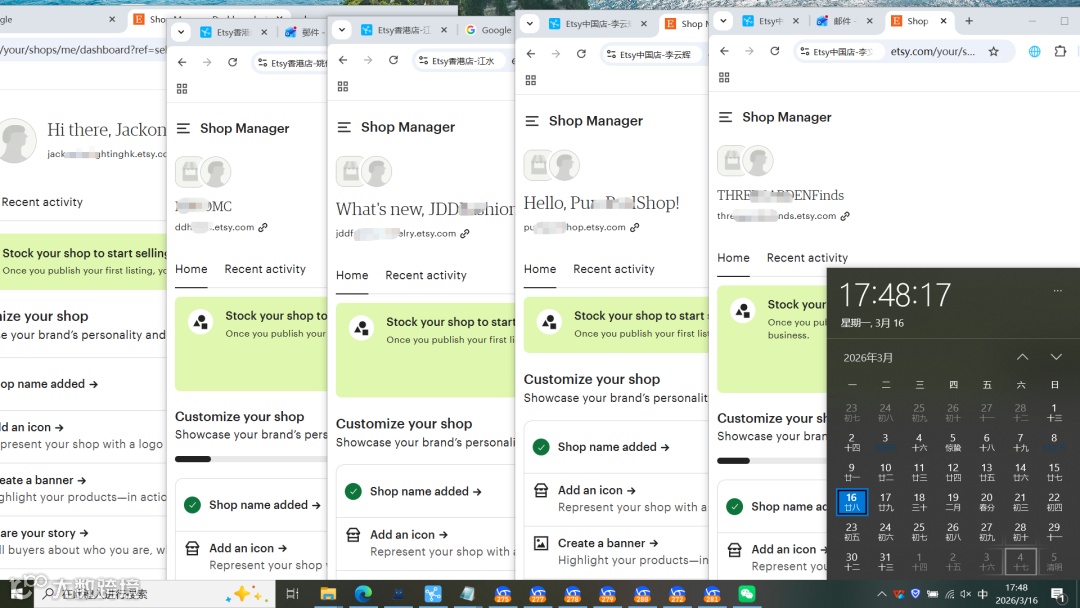Viewport: 1080px width, 608px height.
Task: Click the grid apps icon in JDD window
Action: (x=343, y=86)
